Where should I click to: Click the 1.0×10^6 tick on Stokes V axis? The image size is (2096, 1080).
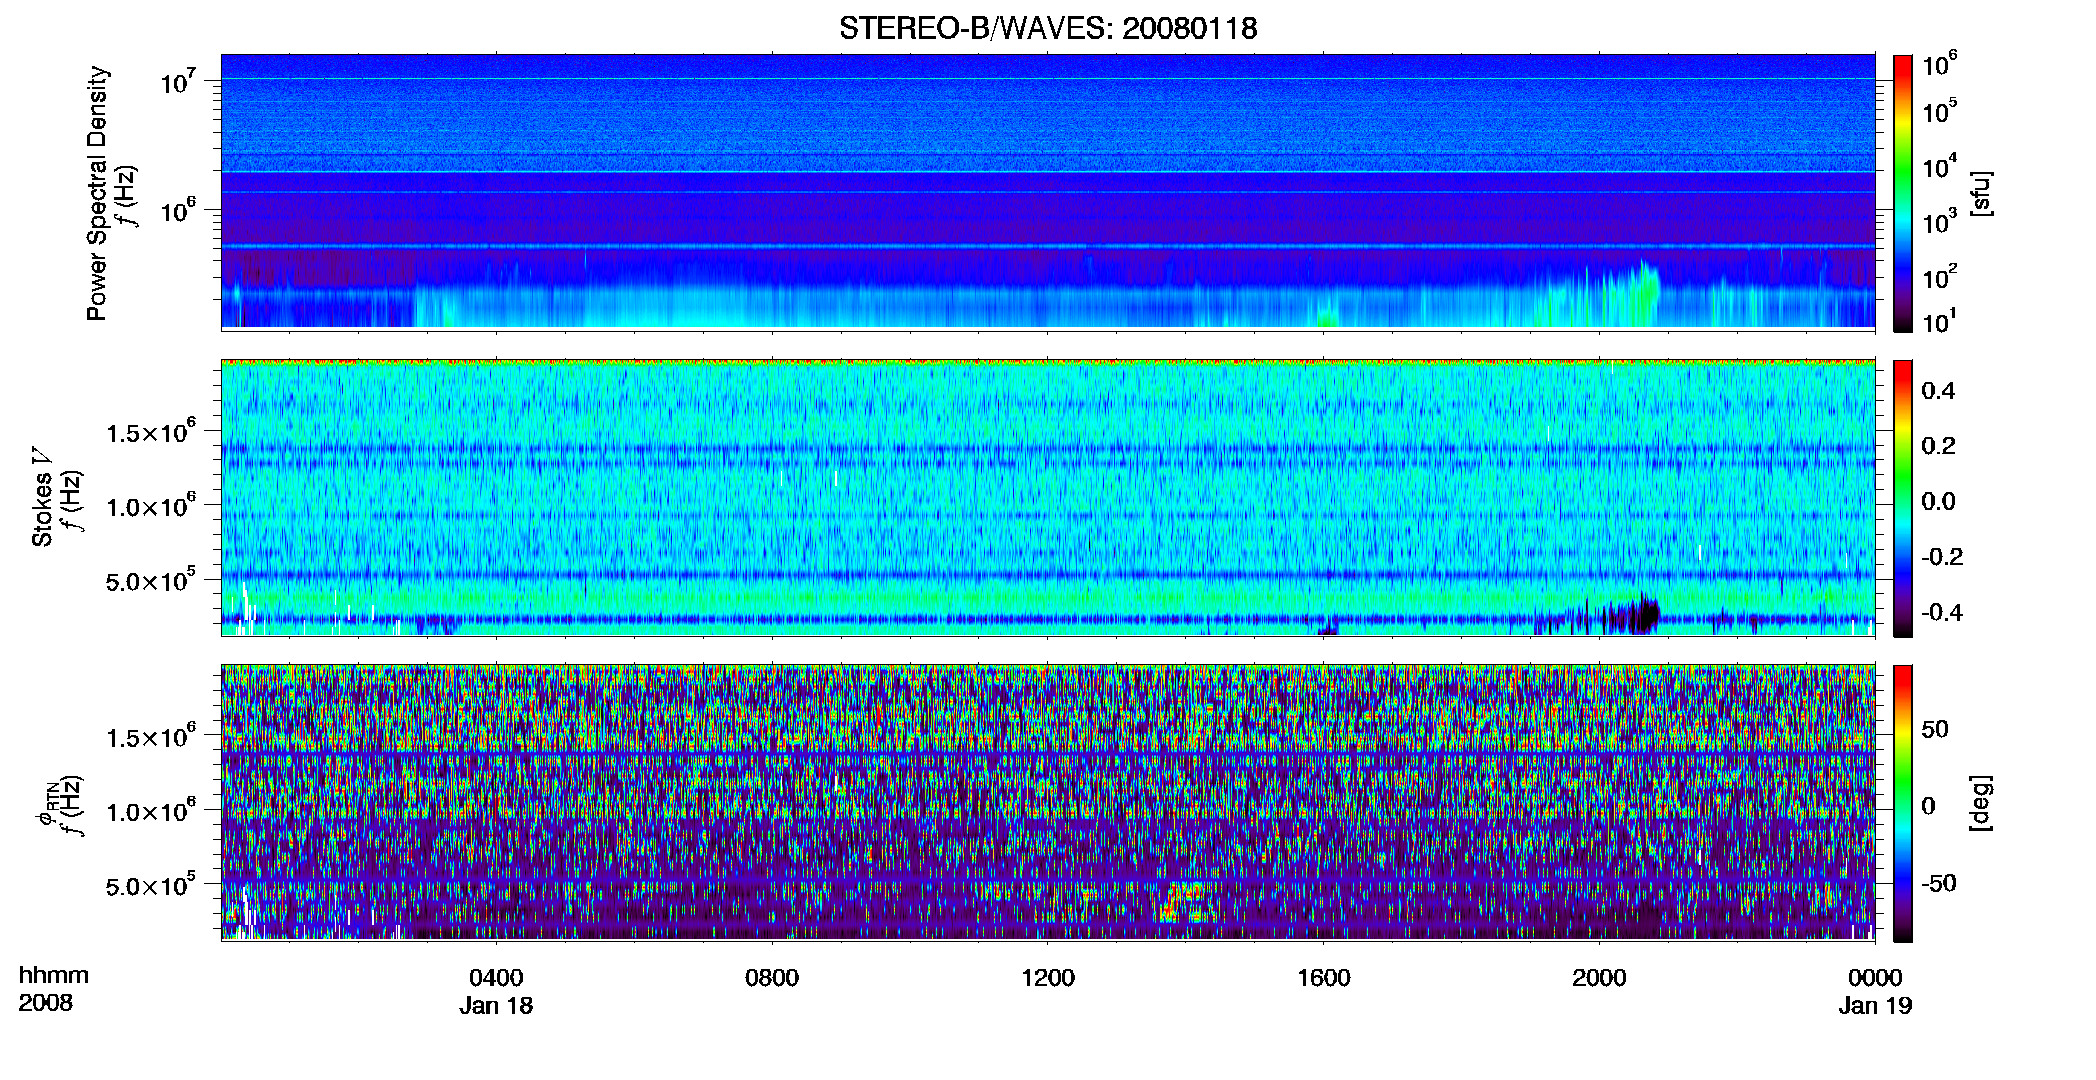[x=150, y=505]
